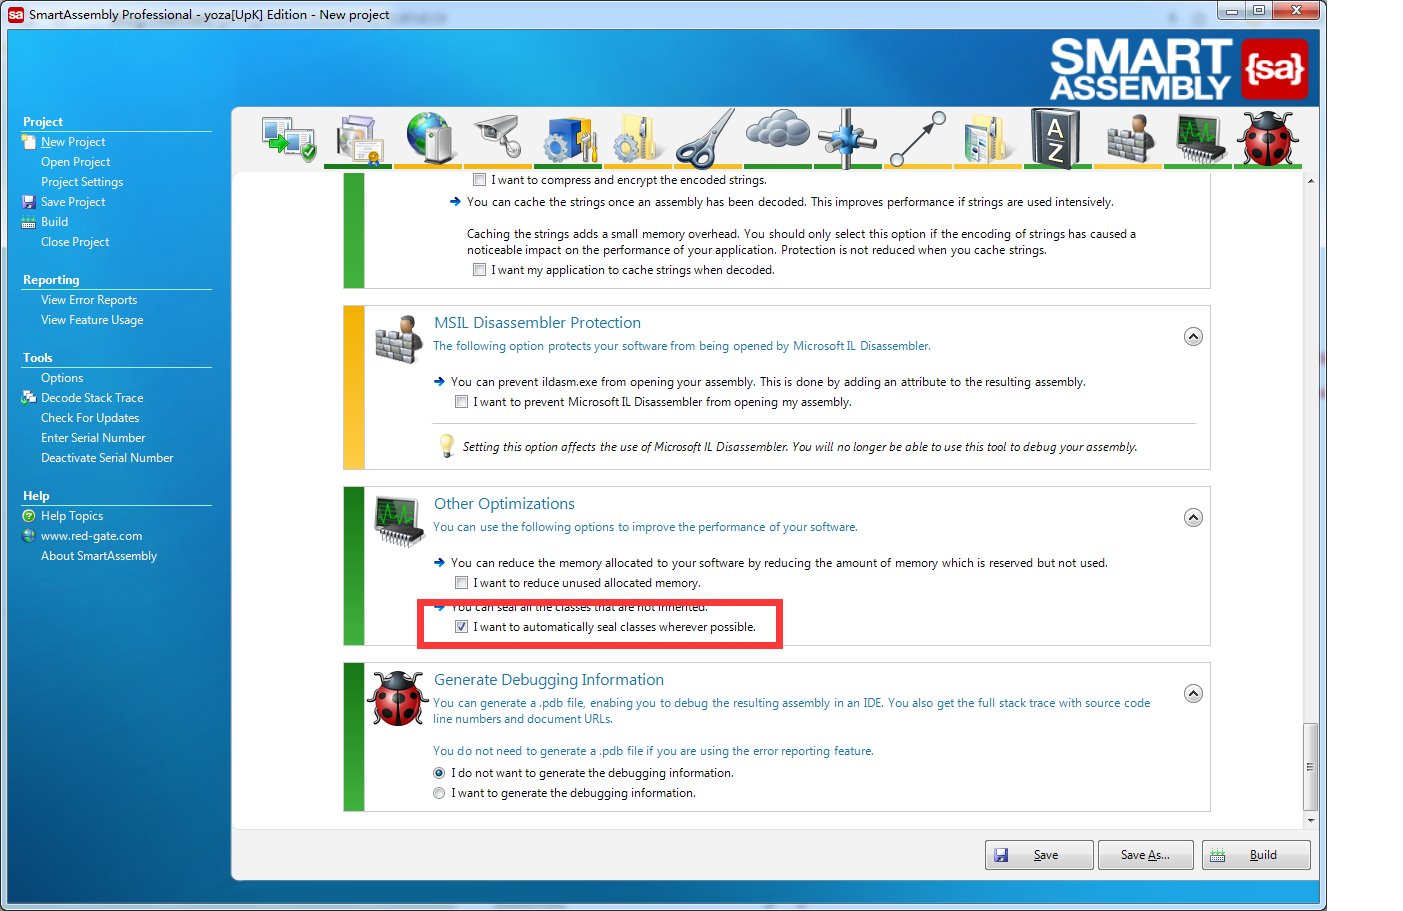Open the monitors-with-checkmark toolbar icon
The height and width of the screenshot is (911, 1403).
point(289,139)
